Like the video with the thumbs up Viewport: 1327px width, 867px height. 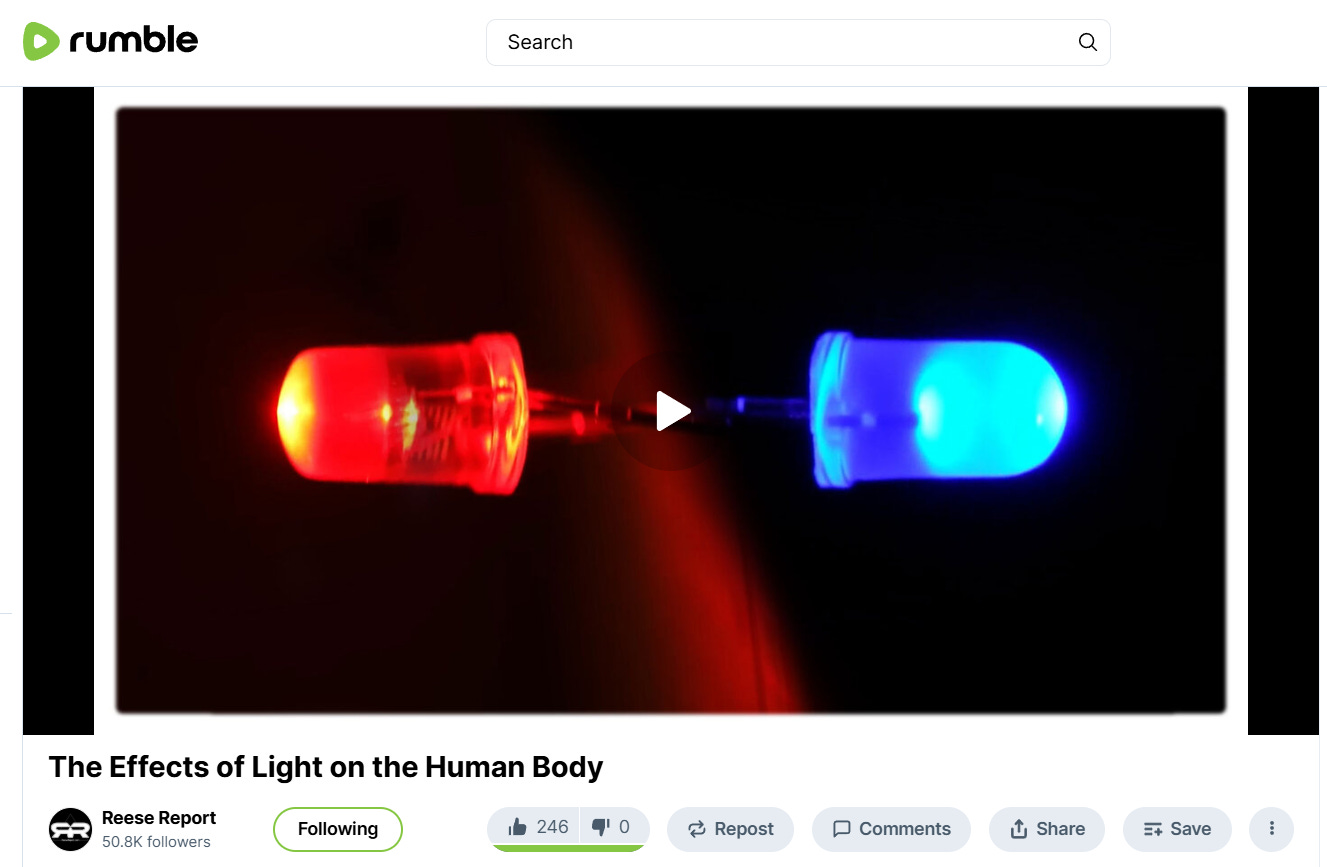533,827
